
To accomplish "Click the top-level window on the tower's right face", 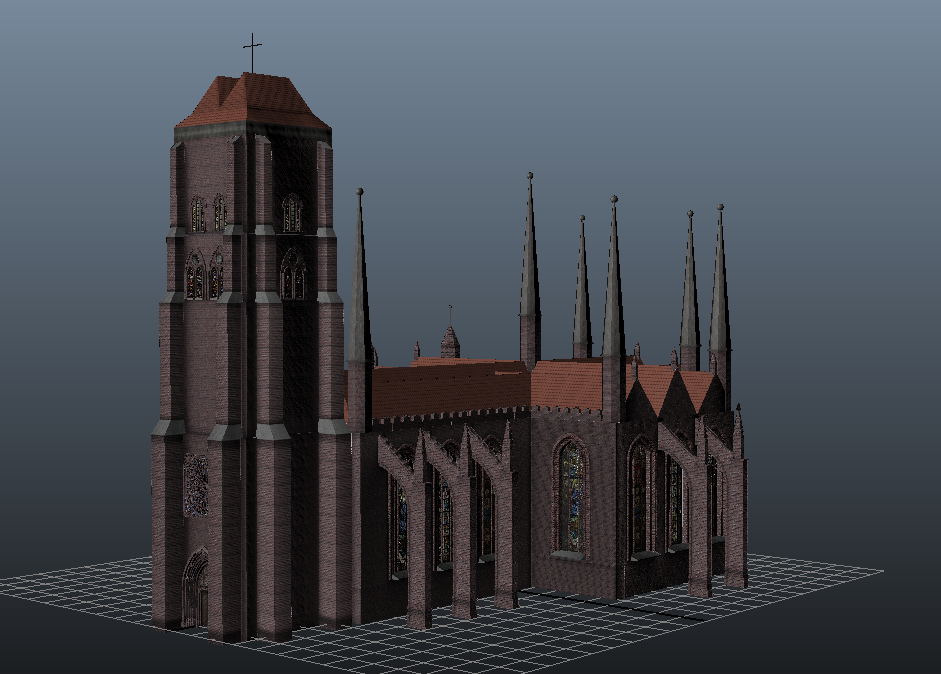I will point(291,213).
